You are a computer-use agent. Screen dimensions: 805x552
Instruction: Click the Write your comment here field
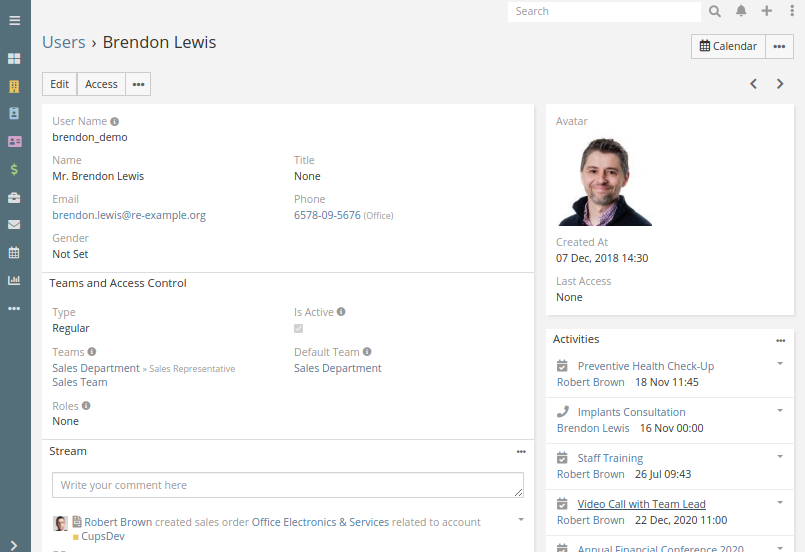(x=288, y=485)
